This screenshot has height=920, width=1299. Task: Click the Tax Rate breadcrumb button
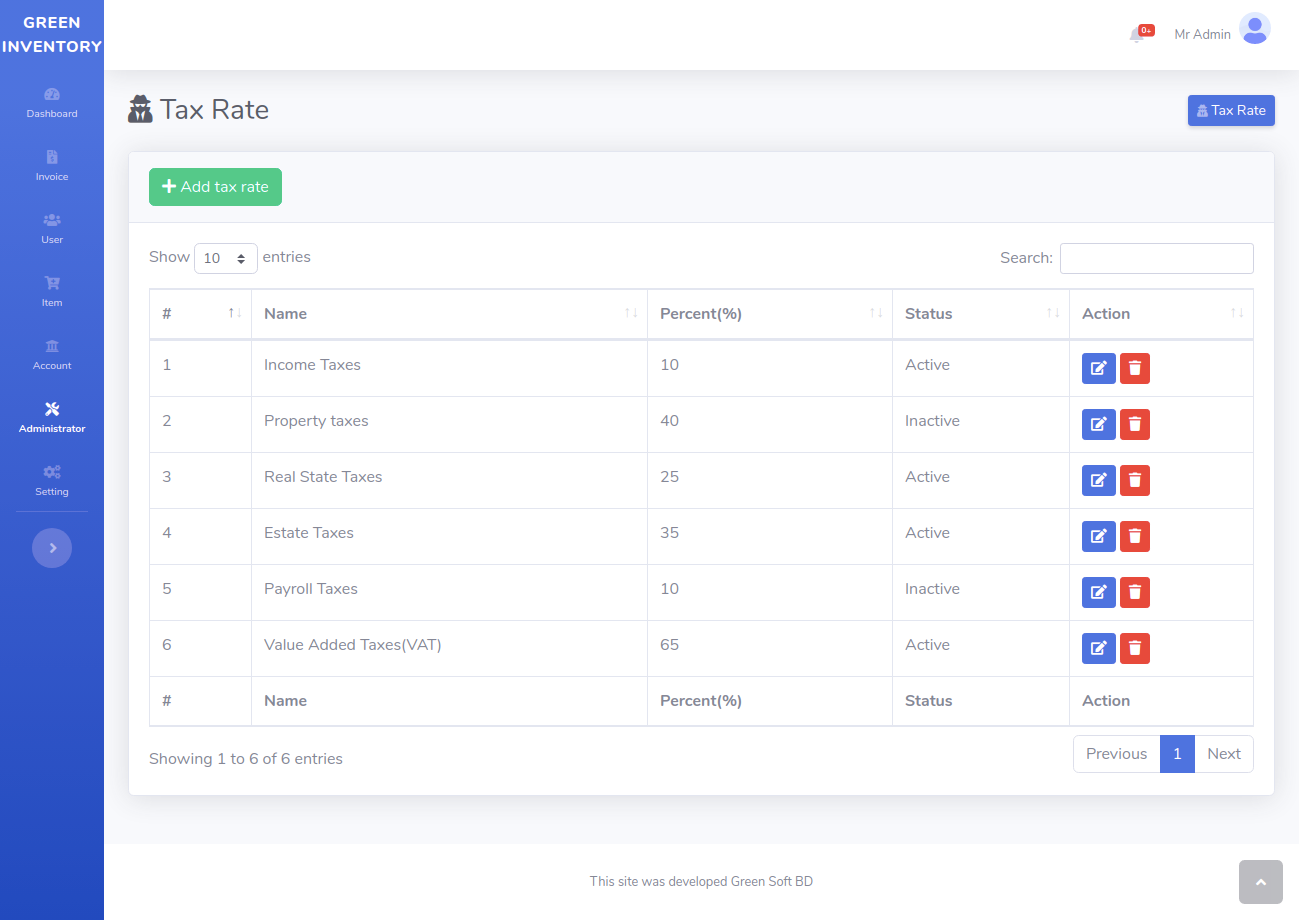pyautogui.click(x=1230, y=110)
